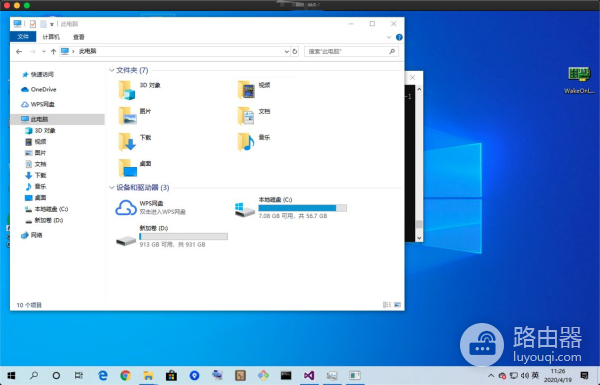600x385 pixels.
Task: Click the forward navigation arrow
Action: tap(33, 51)
